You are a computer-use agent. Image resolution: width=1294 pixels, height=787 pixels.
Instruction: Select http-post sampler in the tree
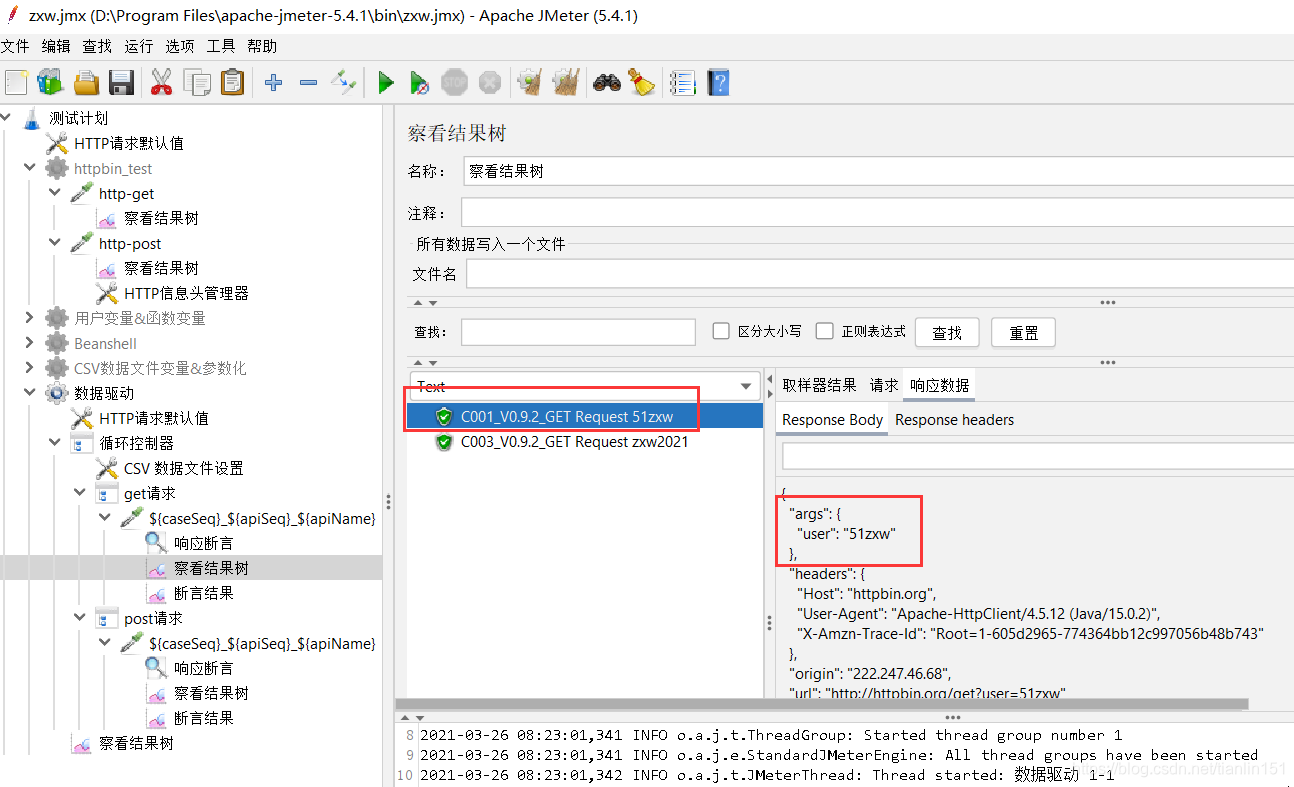click(x=129, y=243)
